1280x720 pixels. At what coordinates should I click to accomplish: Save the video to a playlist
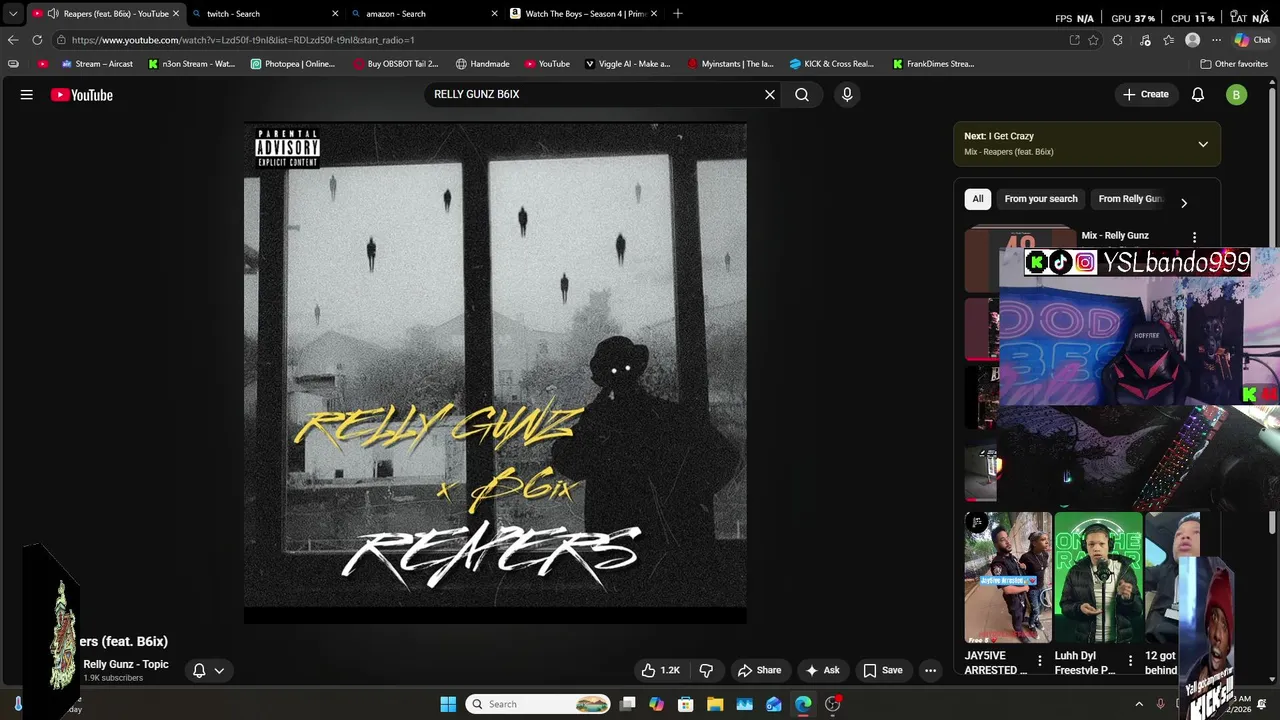click(882, 670)
